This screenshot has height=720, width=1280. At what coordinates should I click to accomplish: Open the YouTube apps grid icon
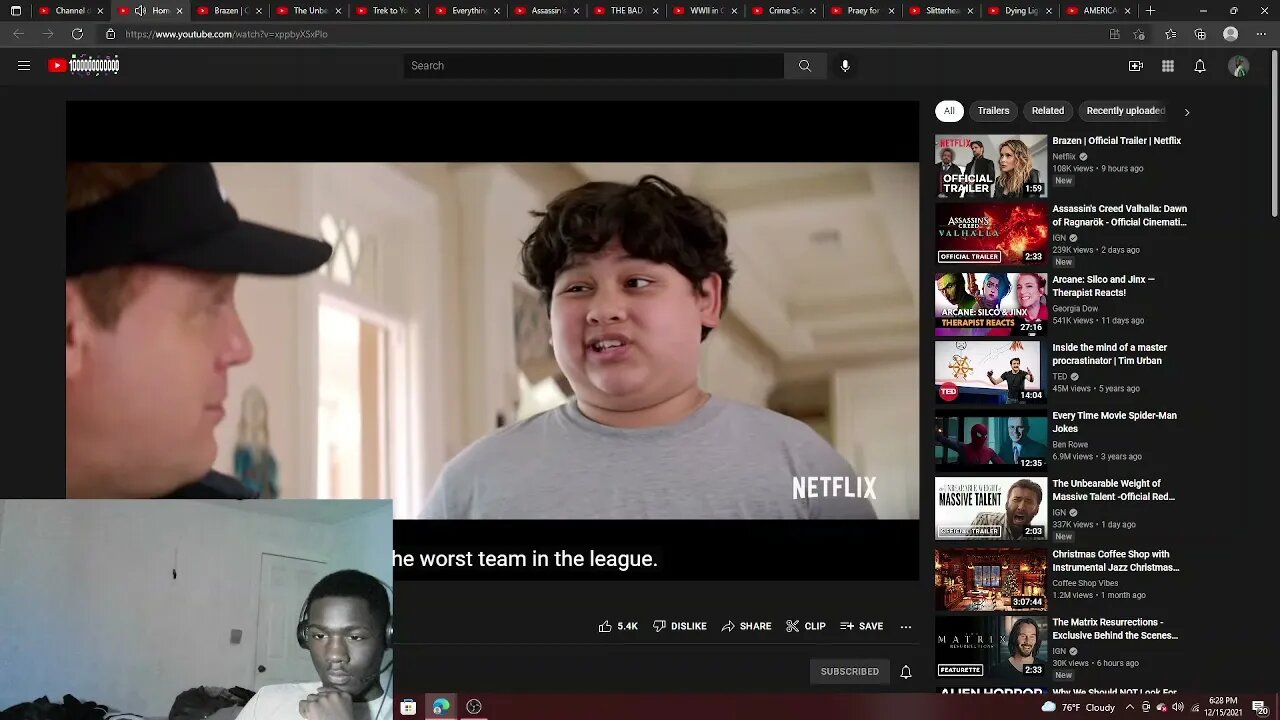(1168, 66)
